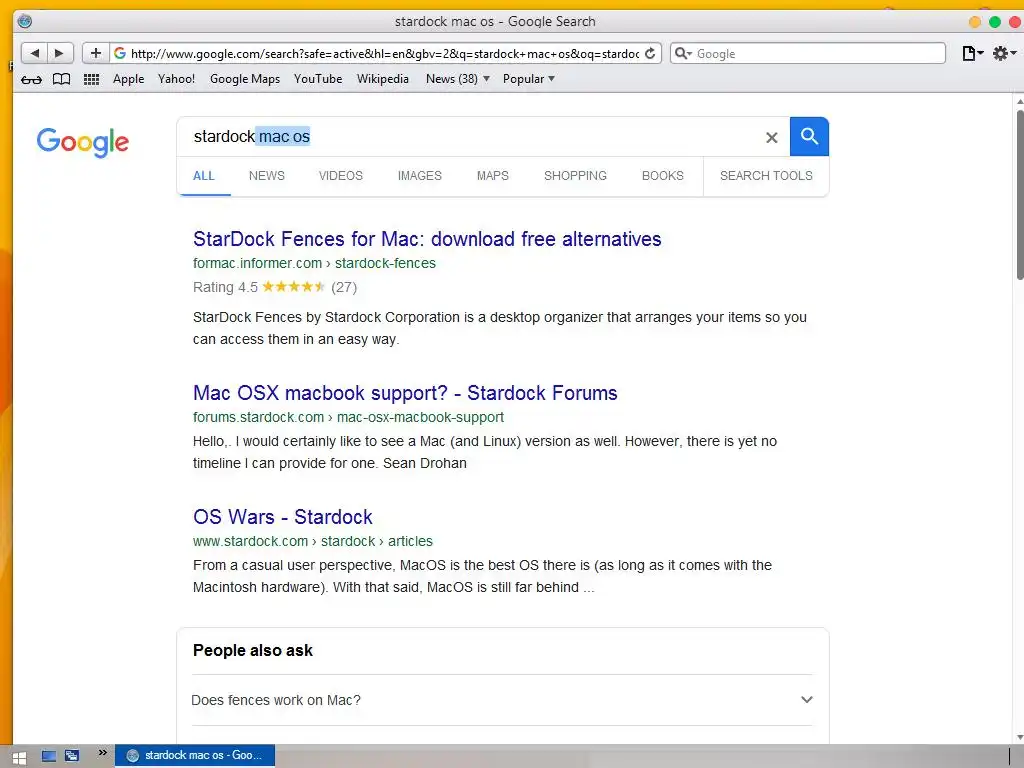Switch to the ALL results tab
The height and width of the screenshot is (768, 1024).
click(x=204, y=176)
